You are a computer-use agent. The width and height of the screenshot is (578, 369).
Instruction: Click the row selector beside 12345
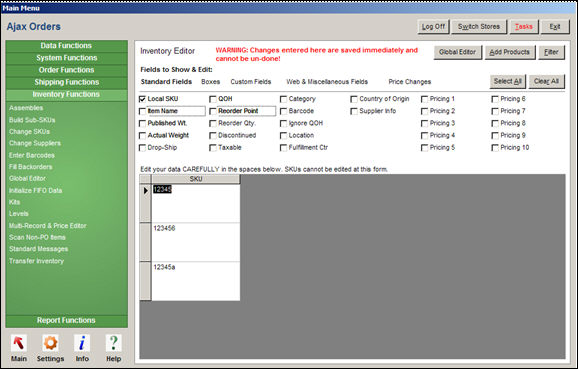click(x=145, y=203)
